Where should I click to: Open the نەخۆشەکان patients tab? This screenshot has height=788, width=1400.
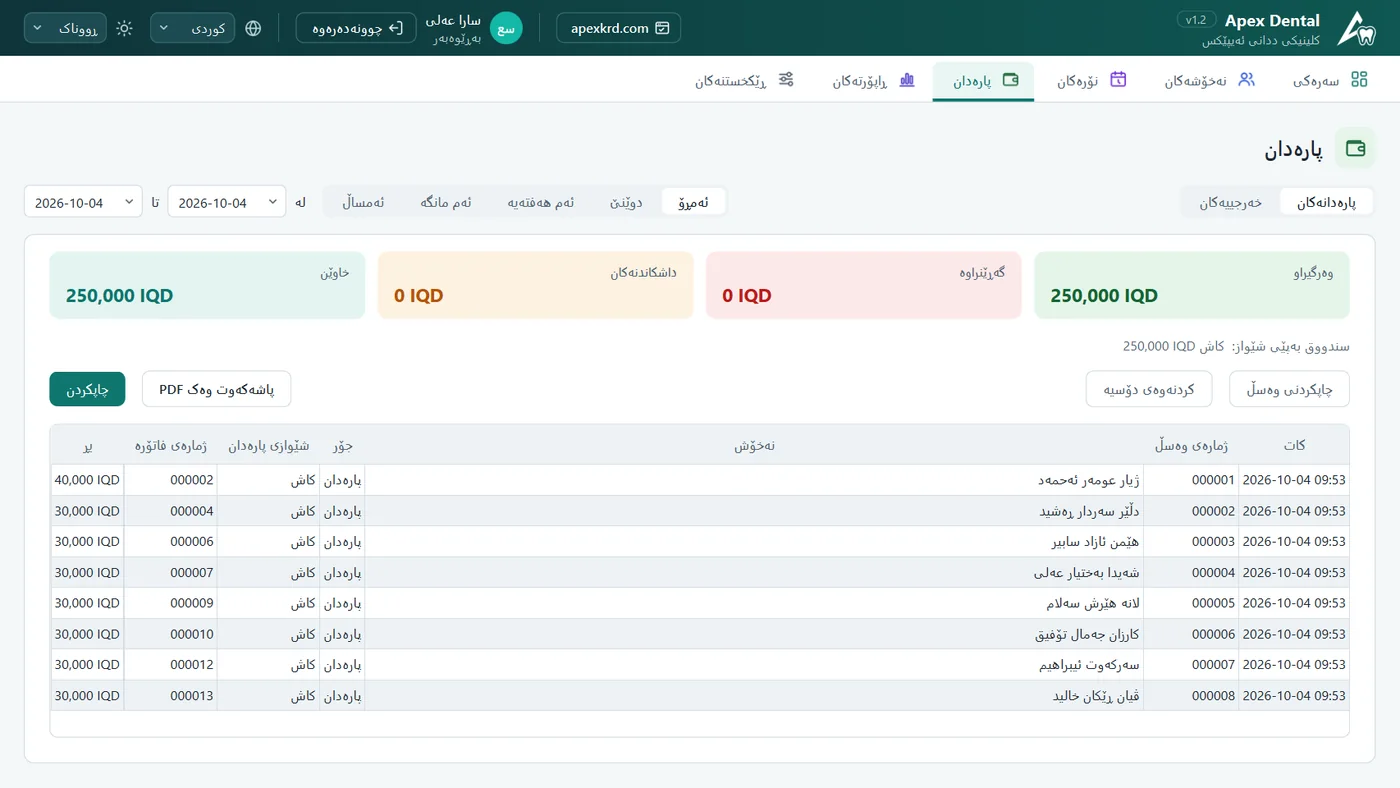pos(1209,80)
